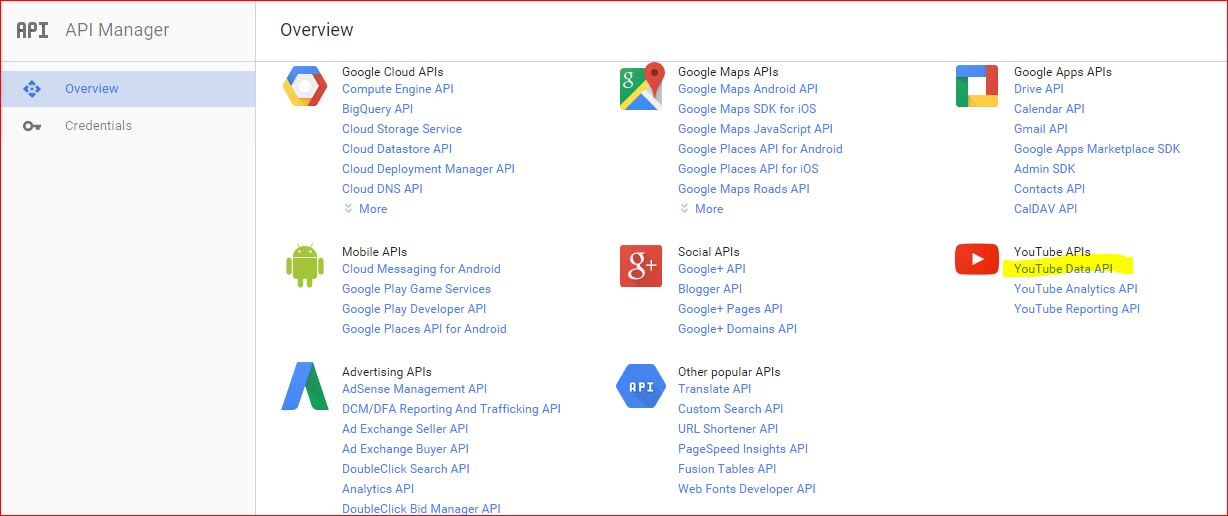Open Calendar API link
The image size is (1228, 516).
(1049, 109)
